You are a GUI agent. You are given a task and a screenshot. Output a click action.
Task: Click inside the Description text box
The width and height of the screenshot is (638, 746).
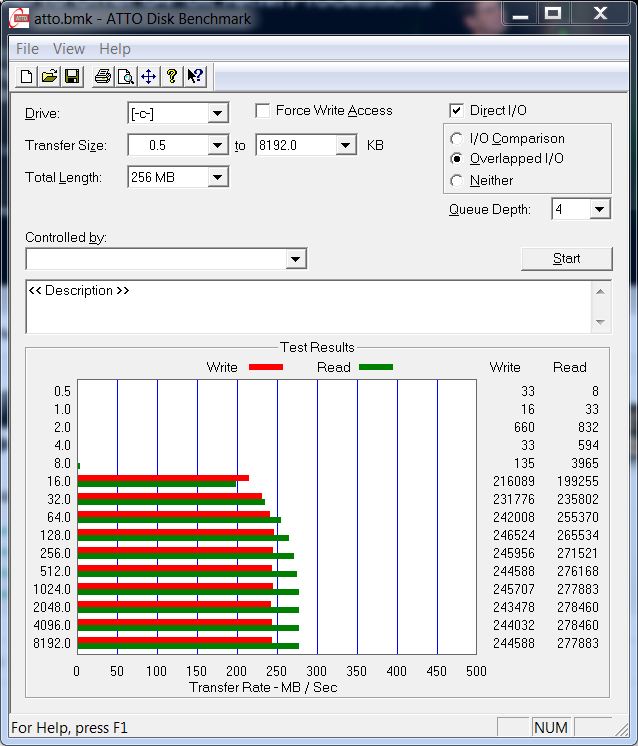tap(308, 307)
